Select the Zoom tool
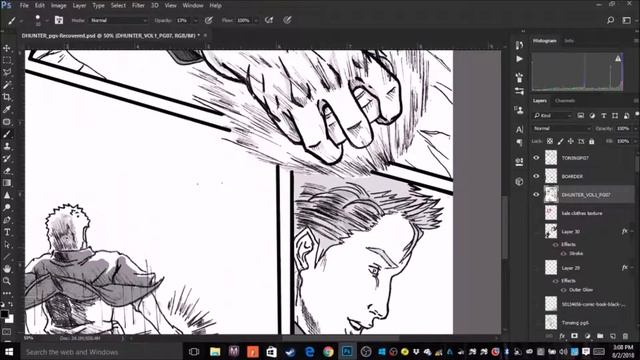The width and height of the screenshot is (640, 360). coord(7,281)
